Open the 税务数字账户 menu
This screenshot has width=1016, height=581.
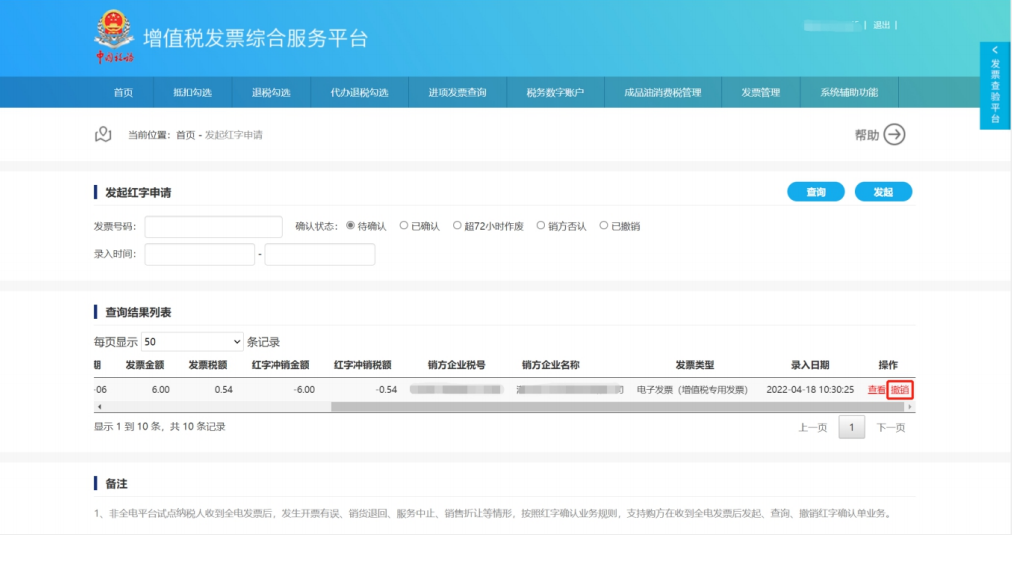point(555,92)
